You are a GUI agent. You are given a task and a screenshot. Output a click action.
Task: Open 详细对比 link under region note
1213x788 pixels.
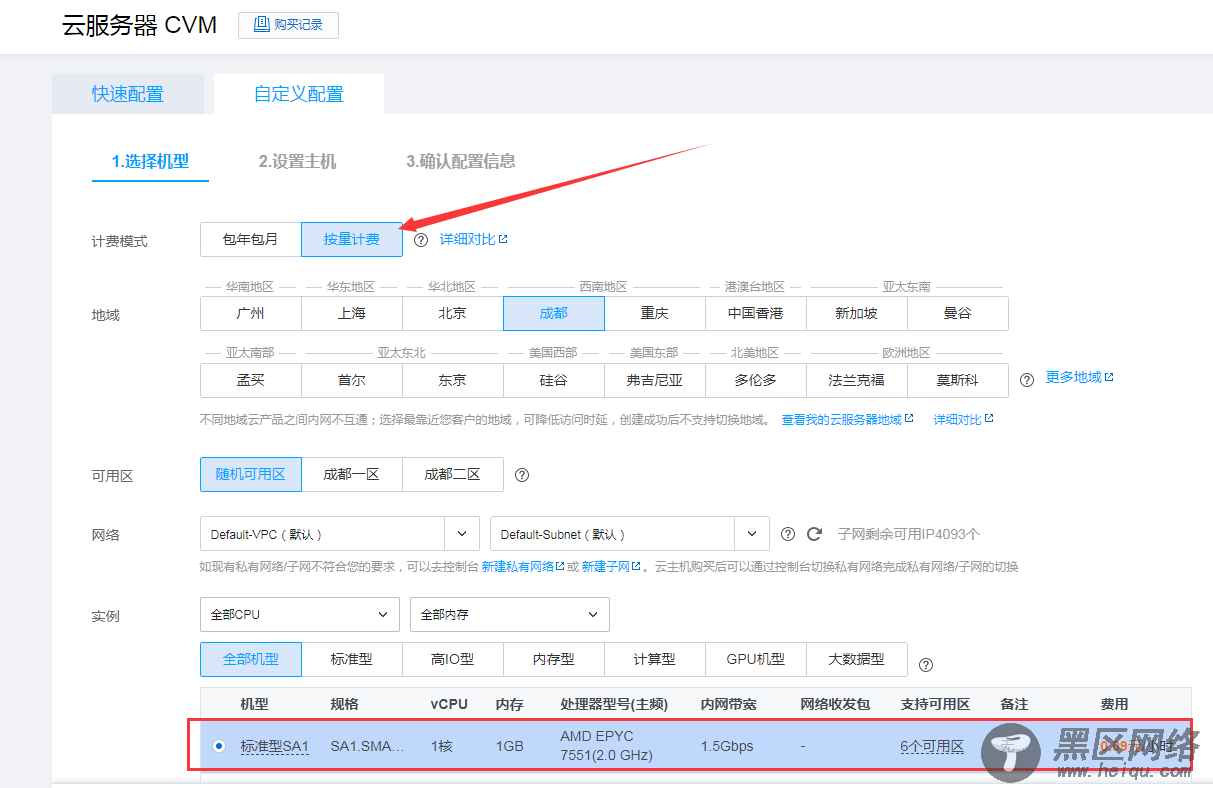coord(964,420)
